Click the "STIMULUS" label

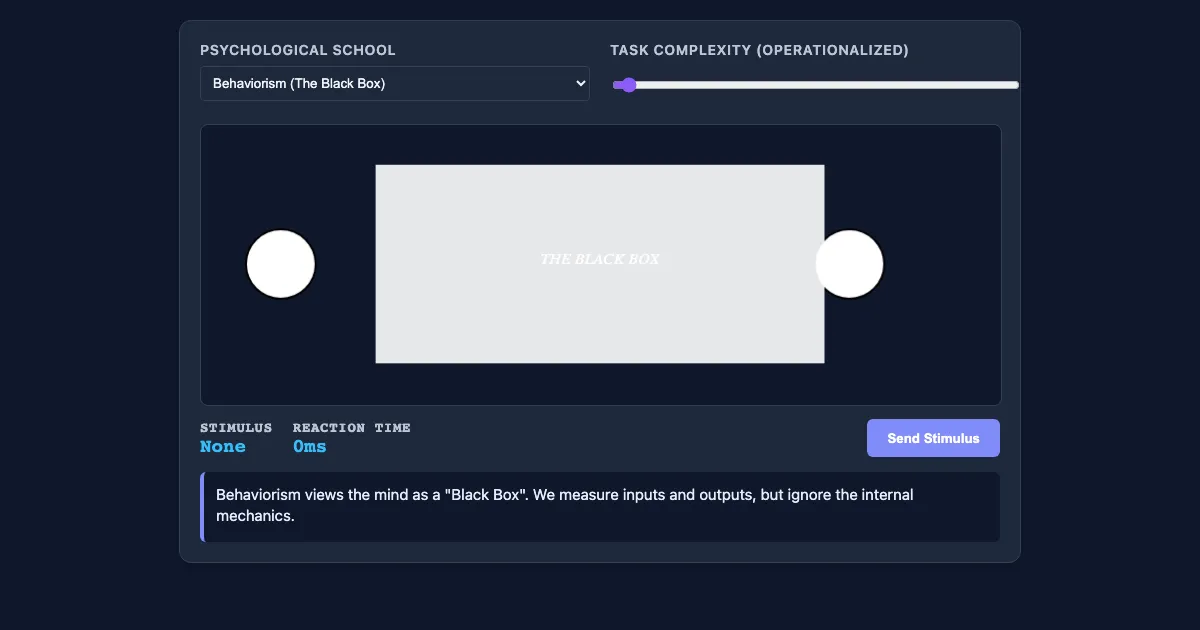click(x=236, y=428)
